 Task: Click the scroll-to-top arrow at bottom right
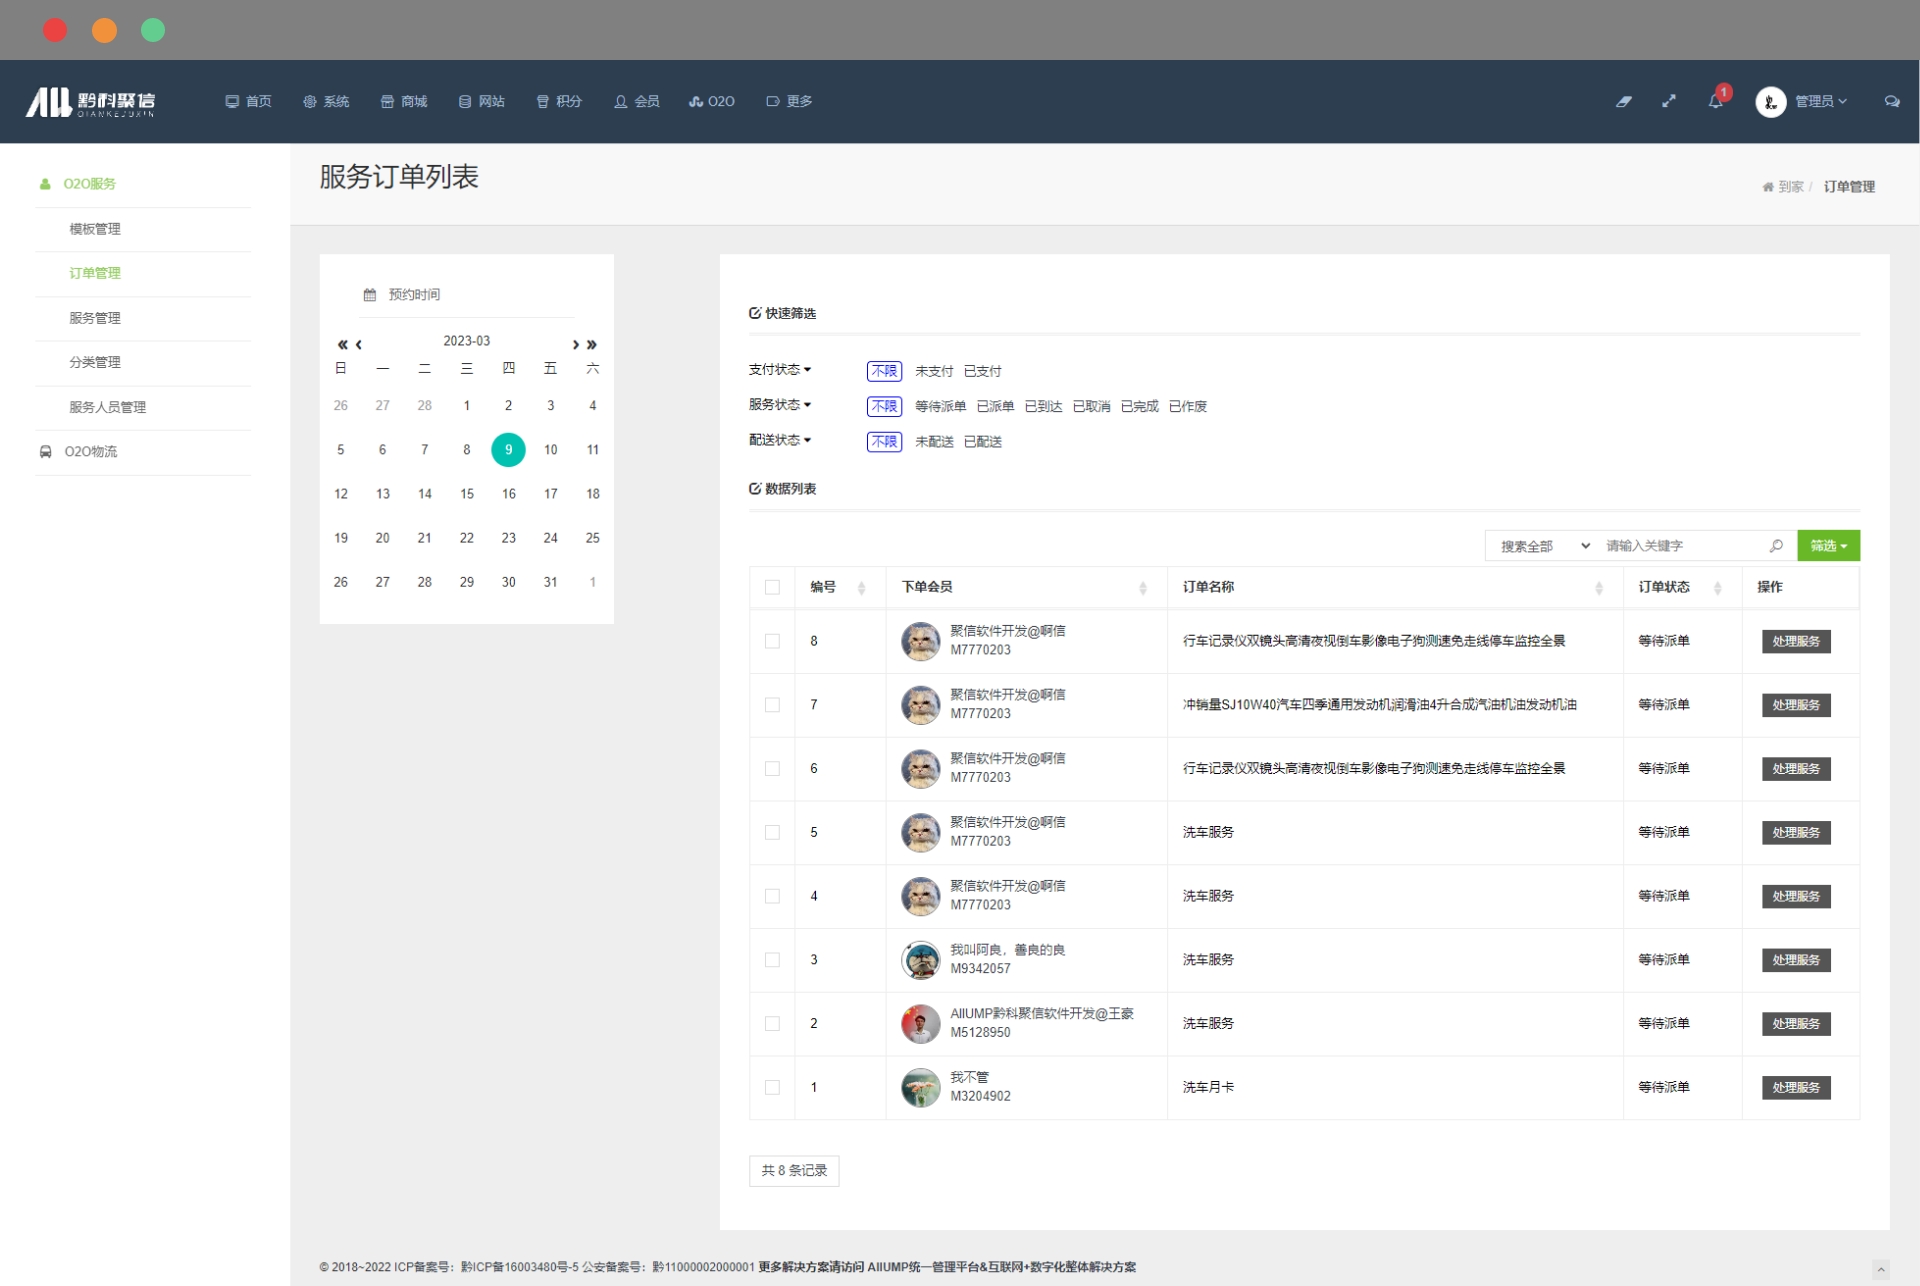point(1880,1269)
